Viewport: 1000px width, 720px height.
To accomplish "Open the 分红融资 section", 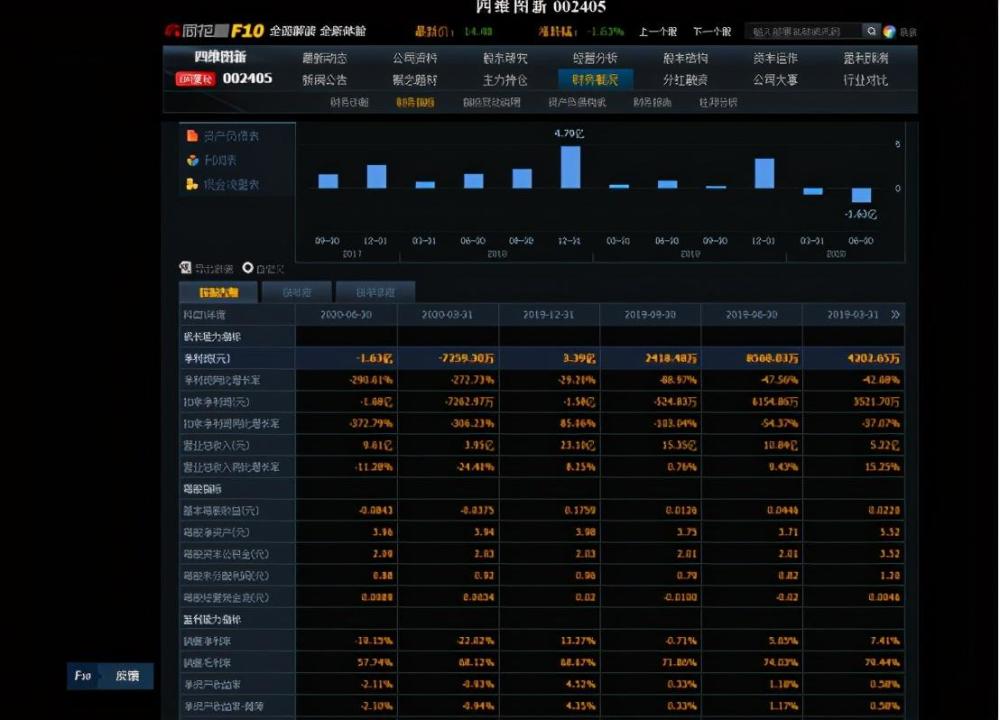I will point(686,80).
